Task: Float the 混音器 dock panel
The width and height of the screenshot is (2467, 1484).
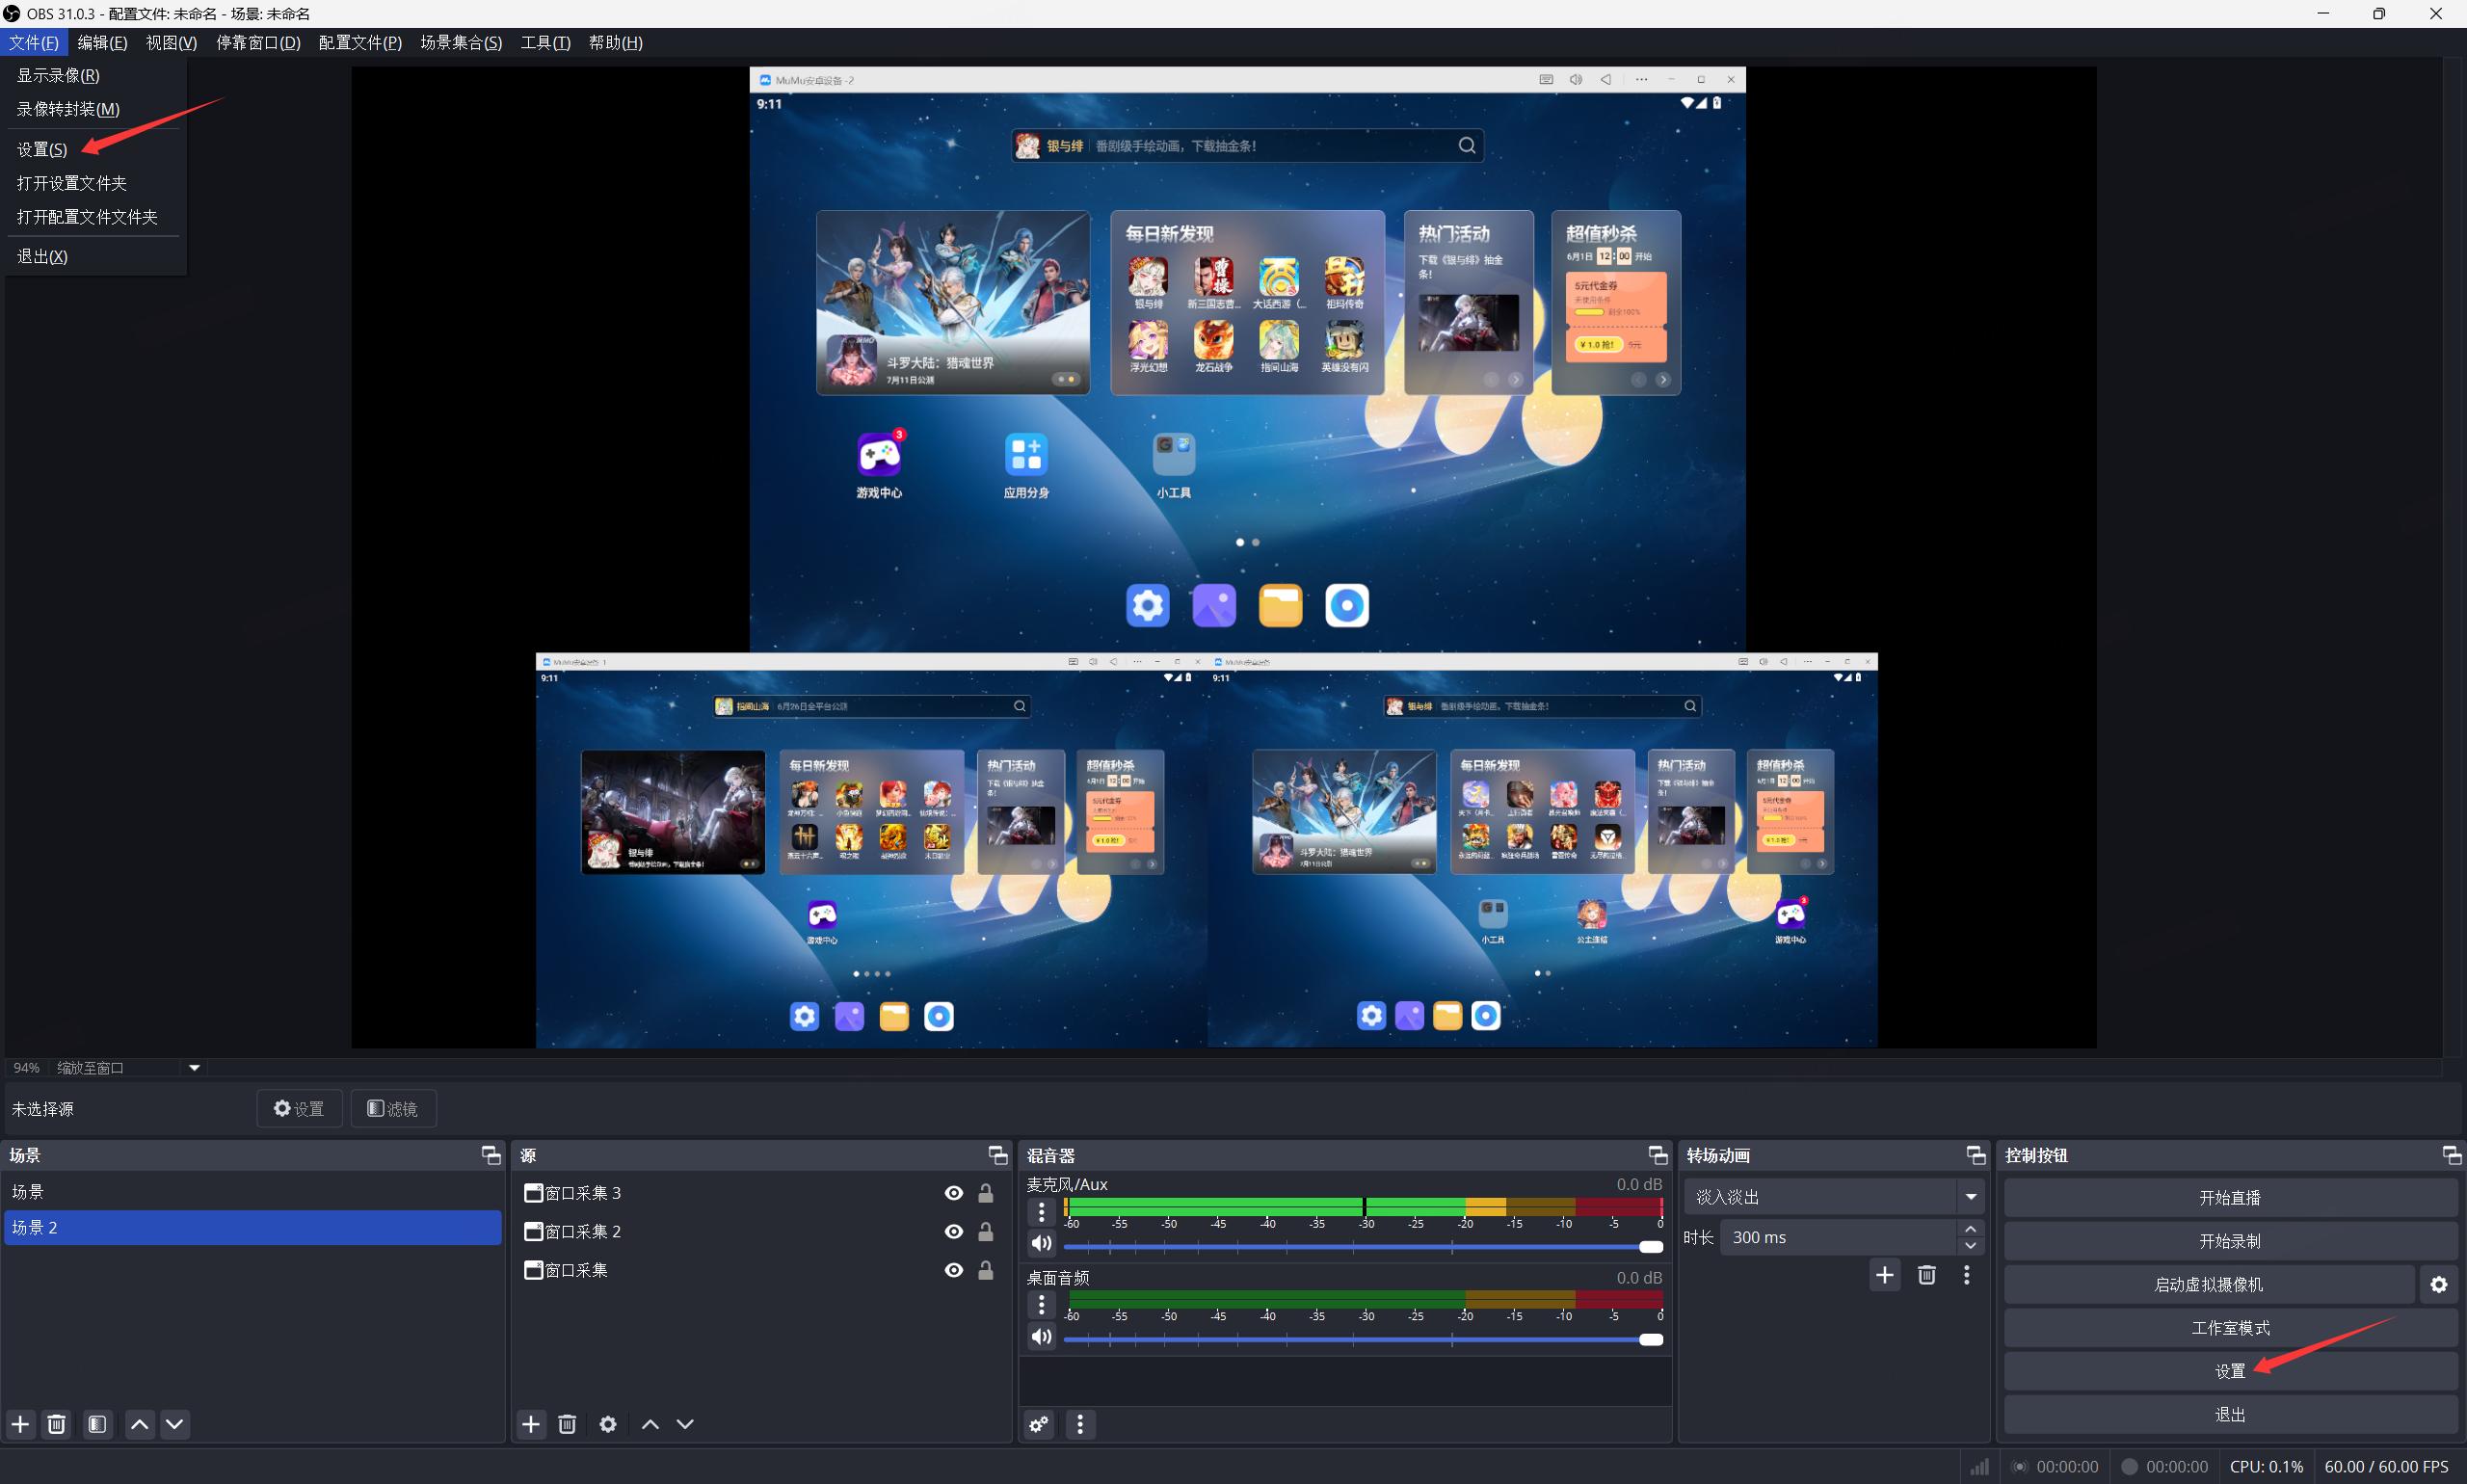Action: [1657, 1156]
